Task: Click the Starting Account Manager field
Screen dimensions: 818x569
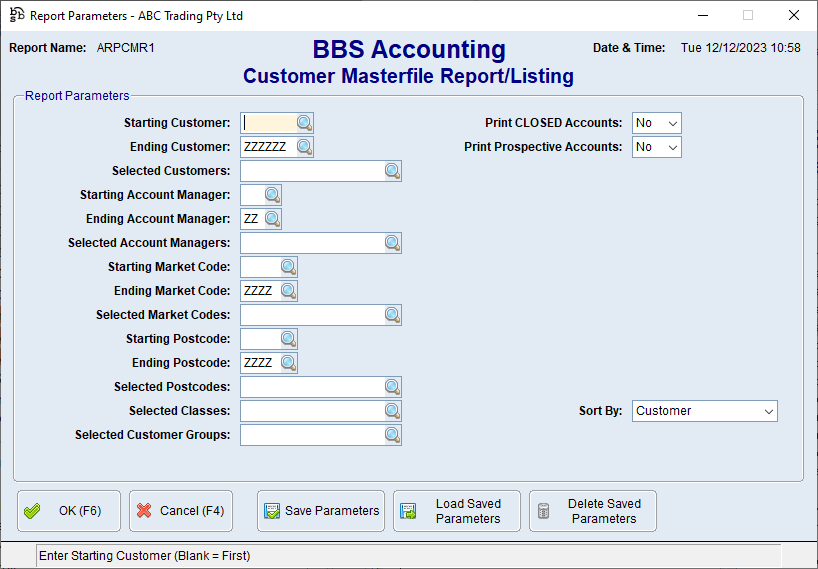Action: click(x=253, y=195)
